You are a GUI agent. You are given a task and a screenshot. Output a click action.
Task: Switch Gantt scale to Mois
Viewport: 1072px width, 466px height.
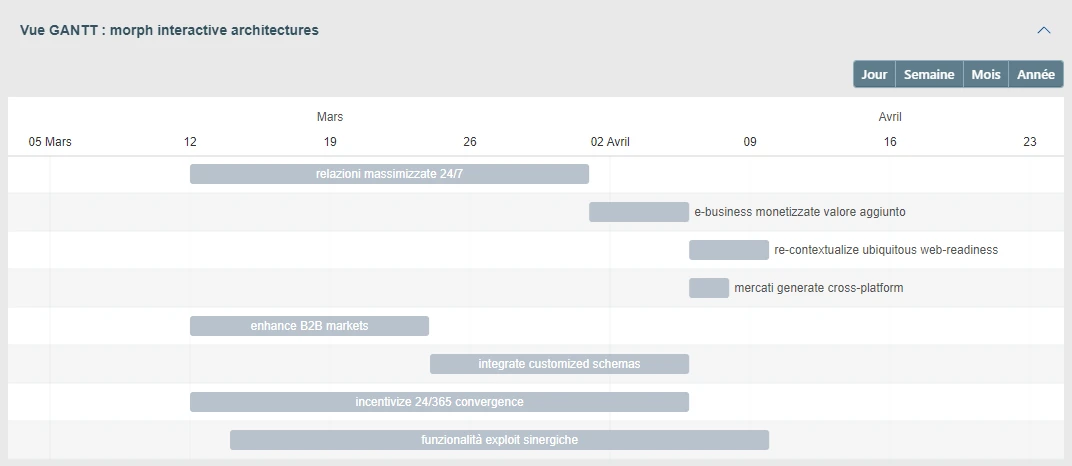coord(986,74)
